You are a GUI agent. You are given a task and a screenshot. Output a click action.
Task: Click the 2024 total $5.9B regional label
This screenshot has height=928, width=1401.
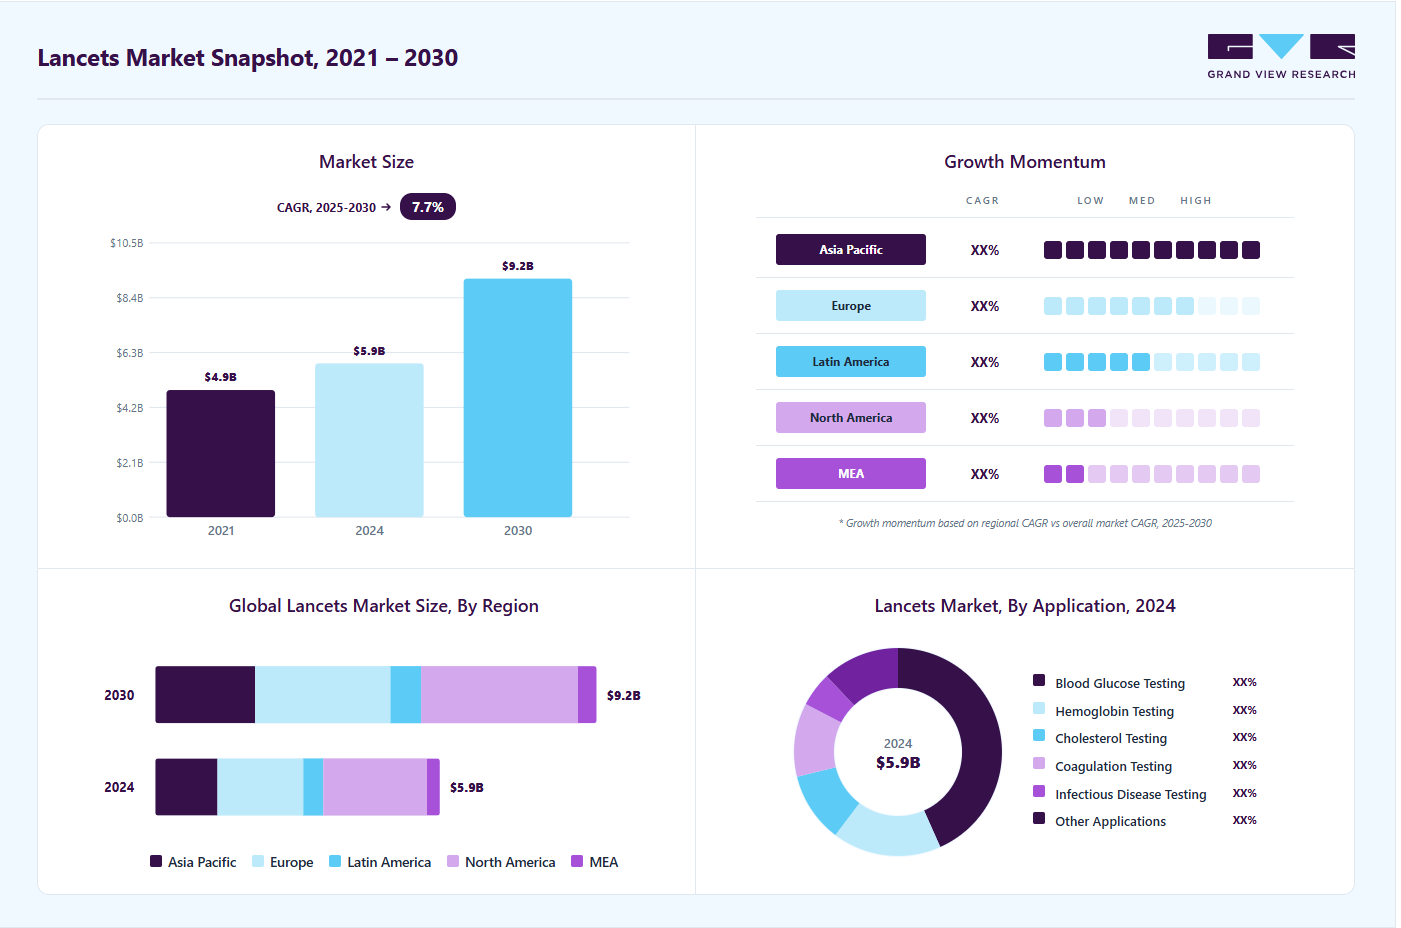pyautogui.click(x=466, y=787)
